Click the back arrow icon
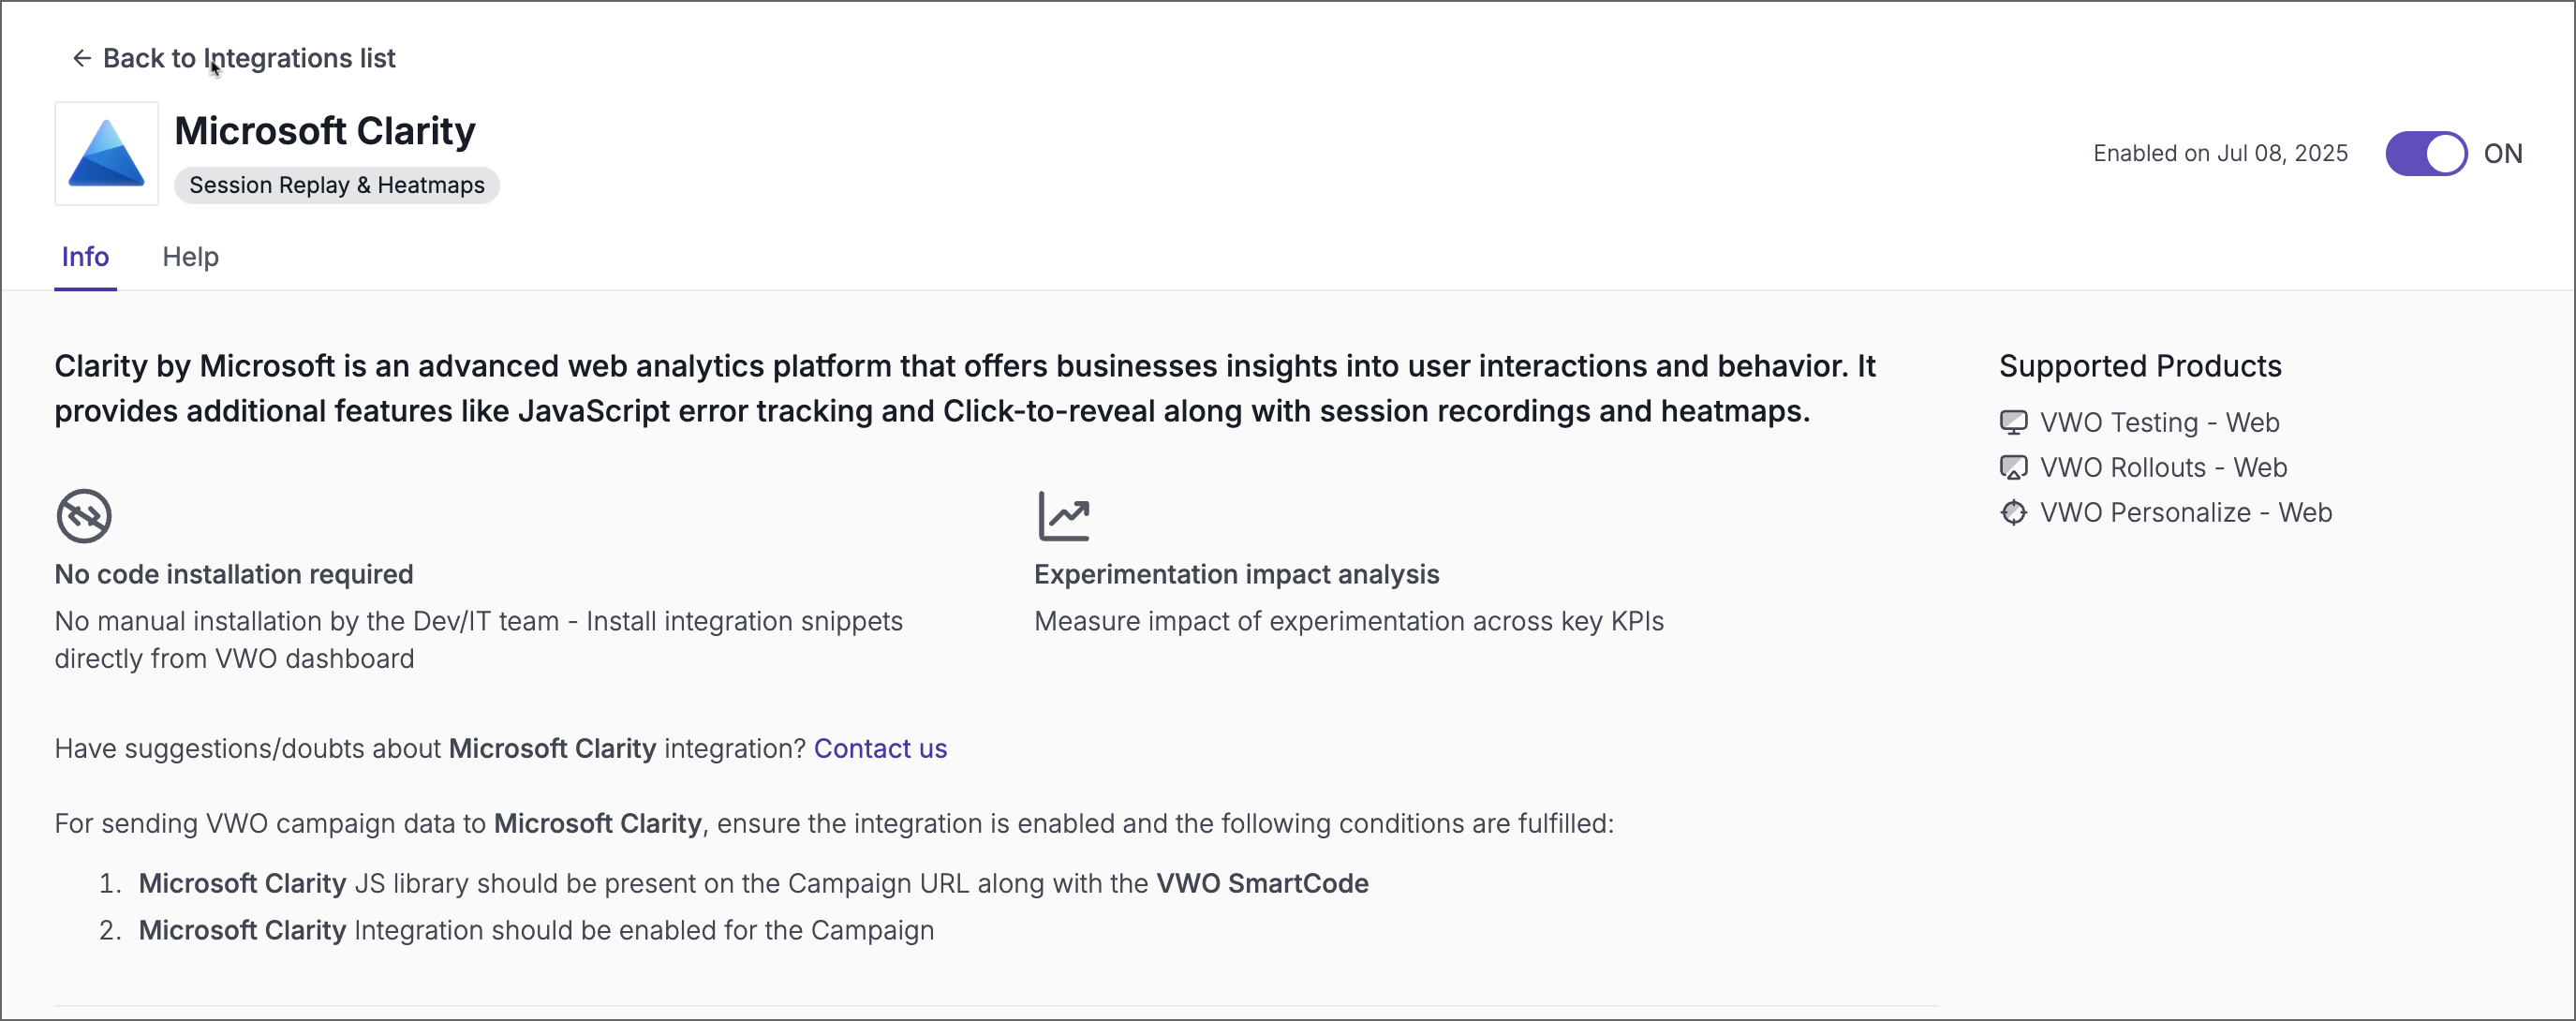Image resolution: width=2576 pixels, height=1021 pixels. [x=82, y=58]
